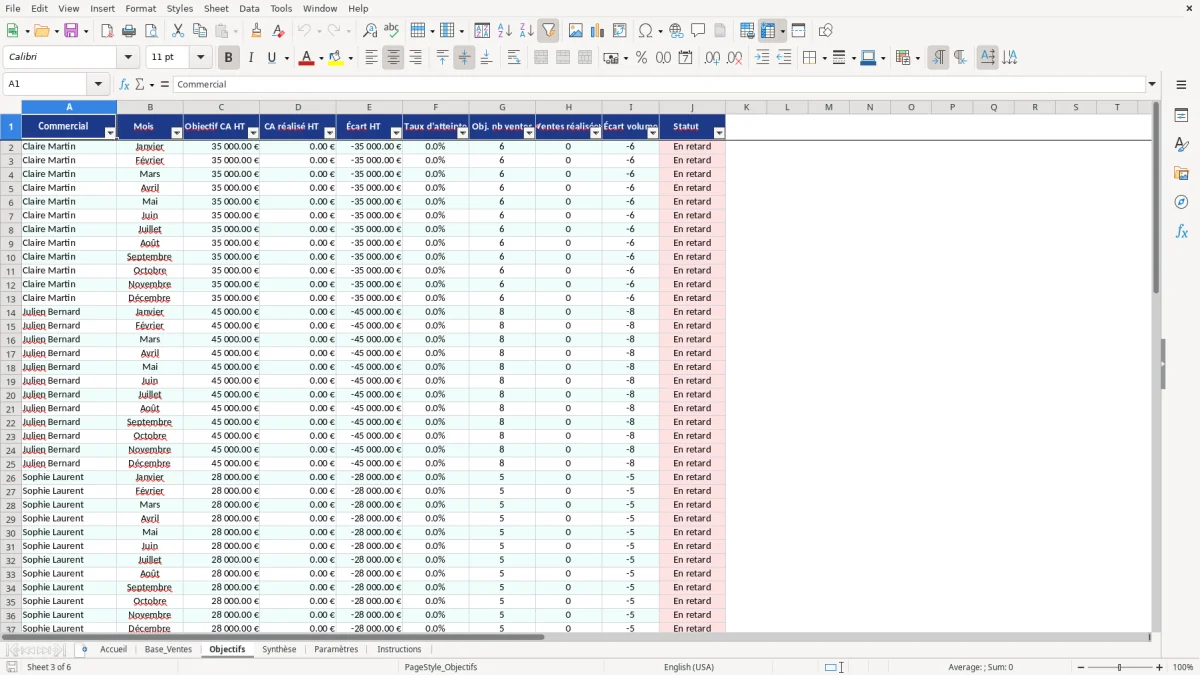The width and height of the screenshot is (1200, 675).
Task: Insert a hyperlink
Action: tap(676, 31)
